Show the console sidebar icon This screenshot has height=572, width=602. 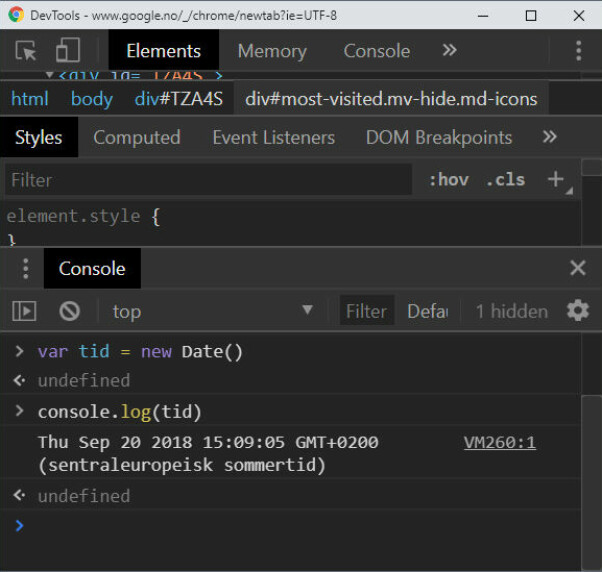24,311
